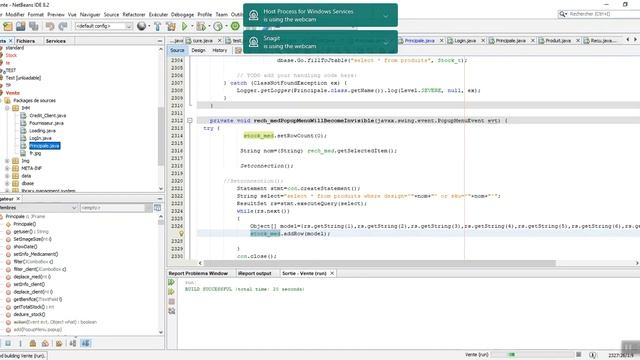Click the Redo arrow in toolbar
The height and width of the screenshot is (360, 640).
coord(63,26)
